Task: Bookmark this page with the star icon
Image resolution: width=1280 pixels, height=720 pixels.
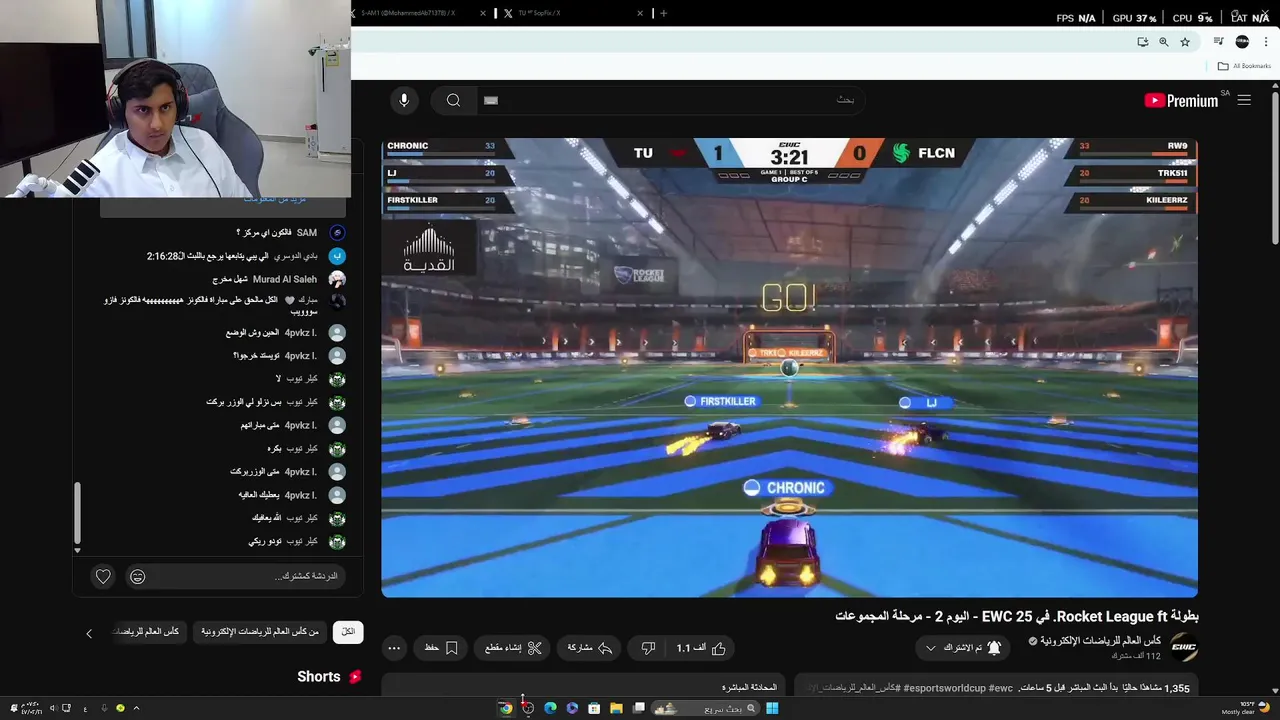Action: coord(1185,42)
